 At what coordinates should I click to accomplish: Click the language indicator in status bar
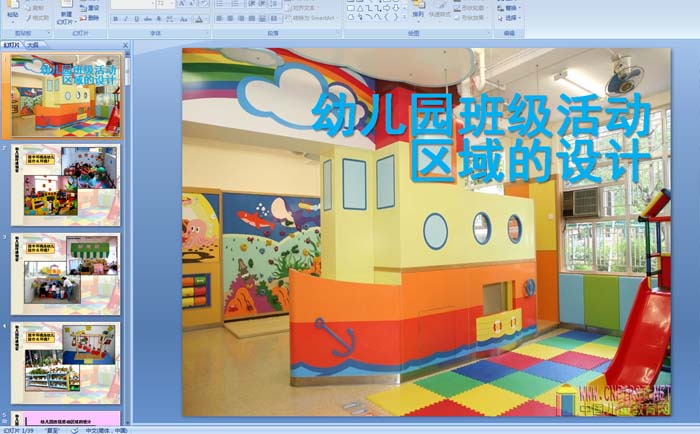[x=107, y=430]
